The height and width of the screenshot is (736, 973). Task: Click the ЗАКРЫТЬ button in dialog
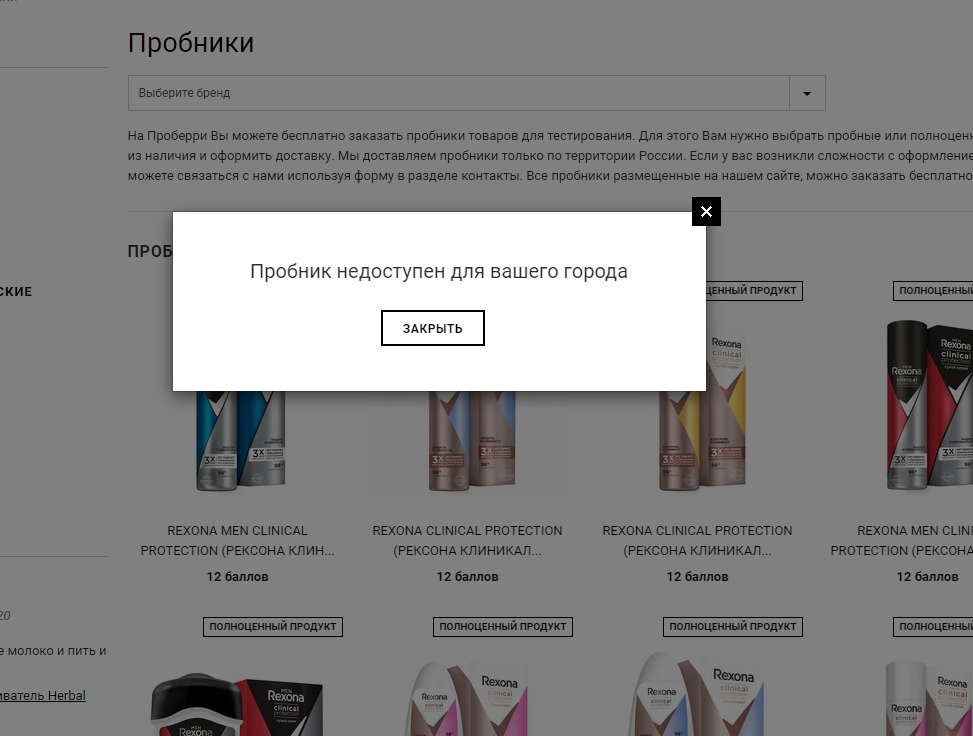tap(433, 328)
